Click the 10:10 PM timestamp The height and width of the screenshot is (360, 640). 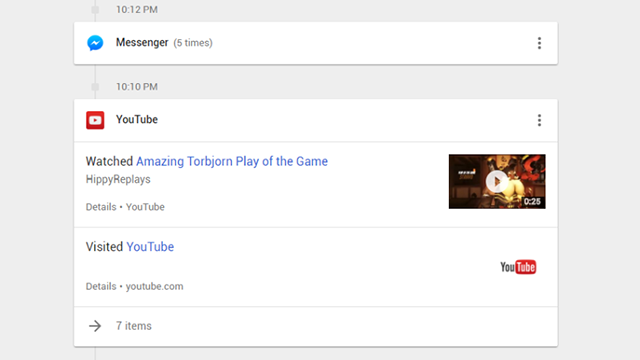(x=137, y=87)
